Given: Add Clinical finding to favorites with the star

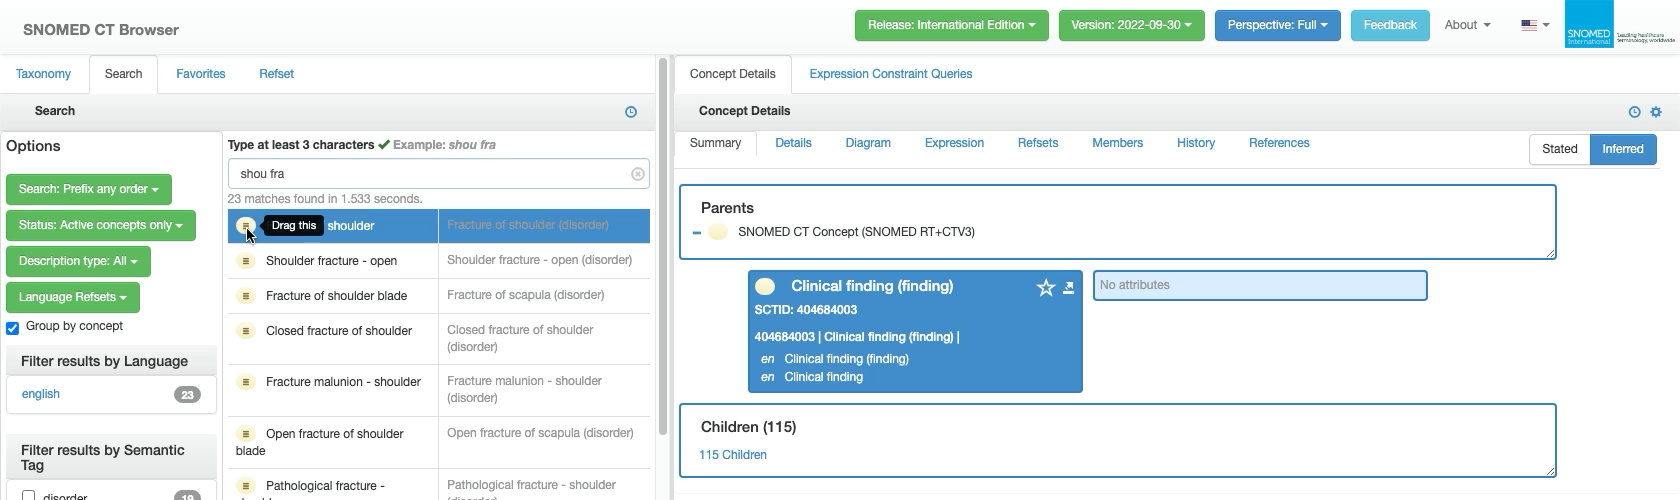Looking at the screenshot, I should 1046,288.
